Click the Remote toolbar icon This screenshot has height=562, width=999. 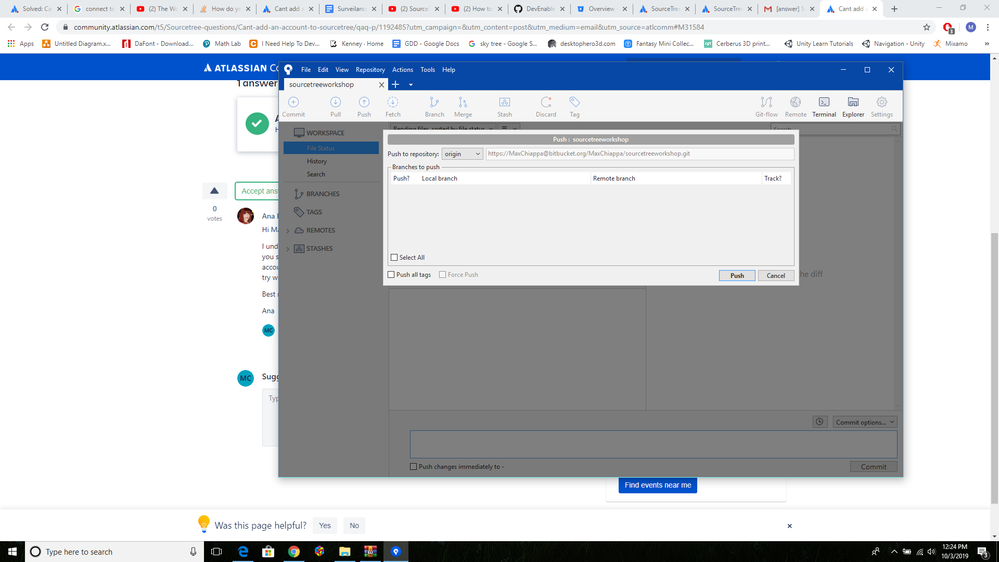(795, 106)
